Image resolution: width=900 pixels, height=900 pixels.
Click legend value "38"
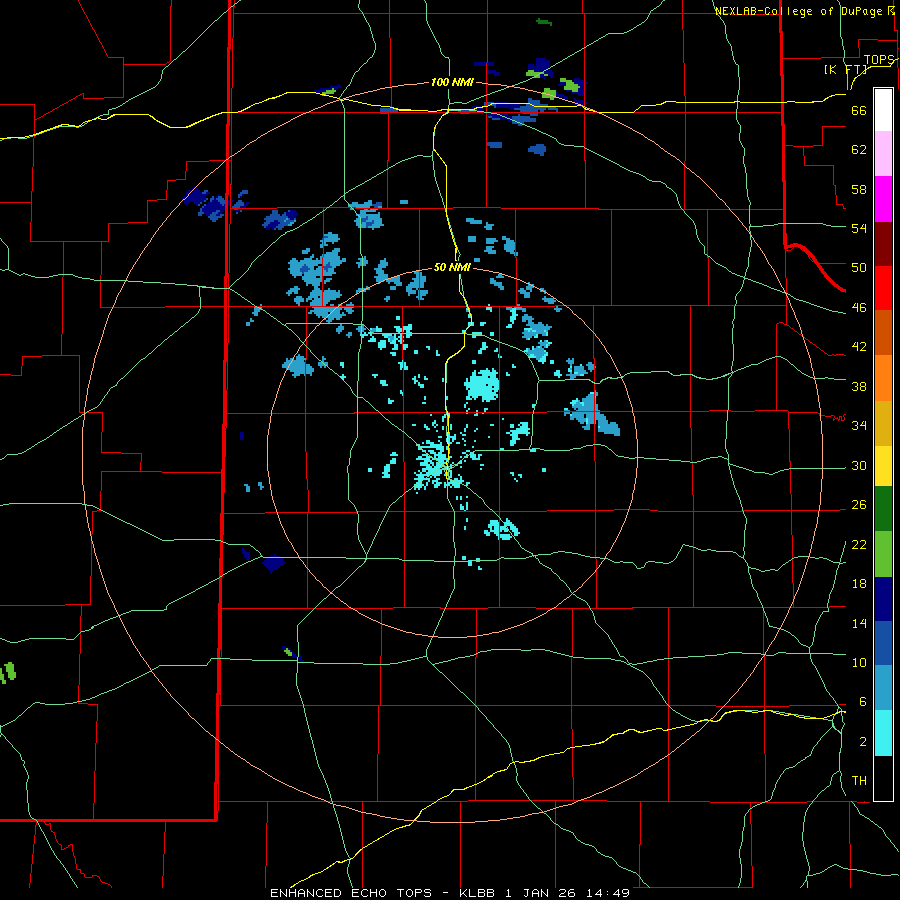(859, 386)
